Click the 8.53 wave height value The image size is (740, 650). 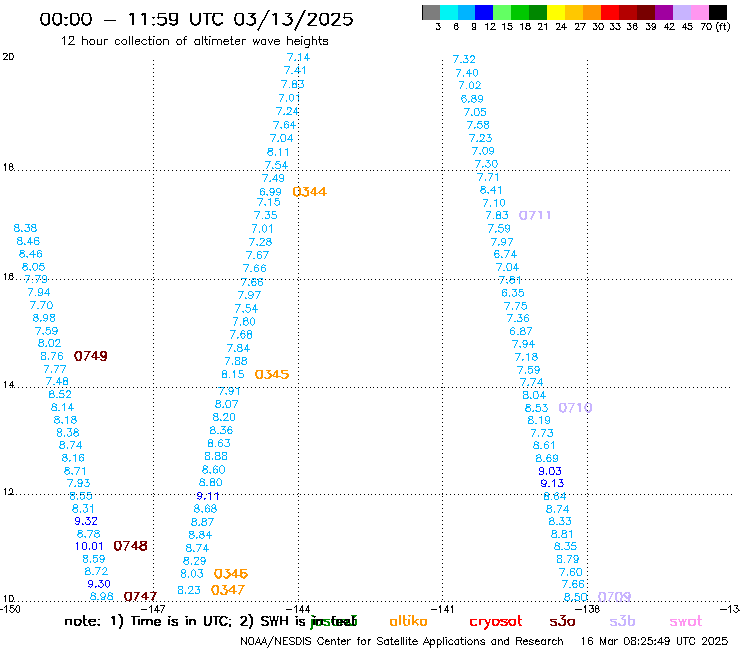point(537,408)
